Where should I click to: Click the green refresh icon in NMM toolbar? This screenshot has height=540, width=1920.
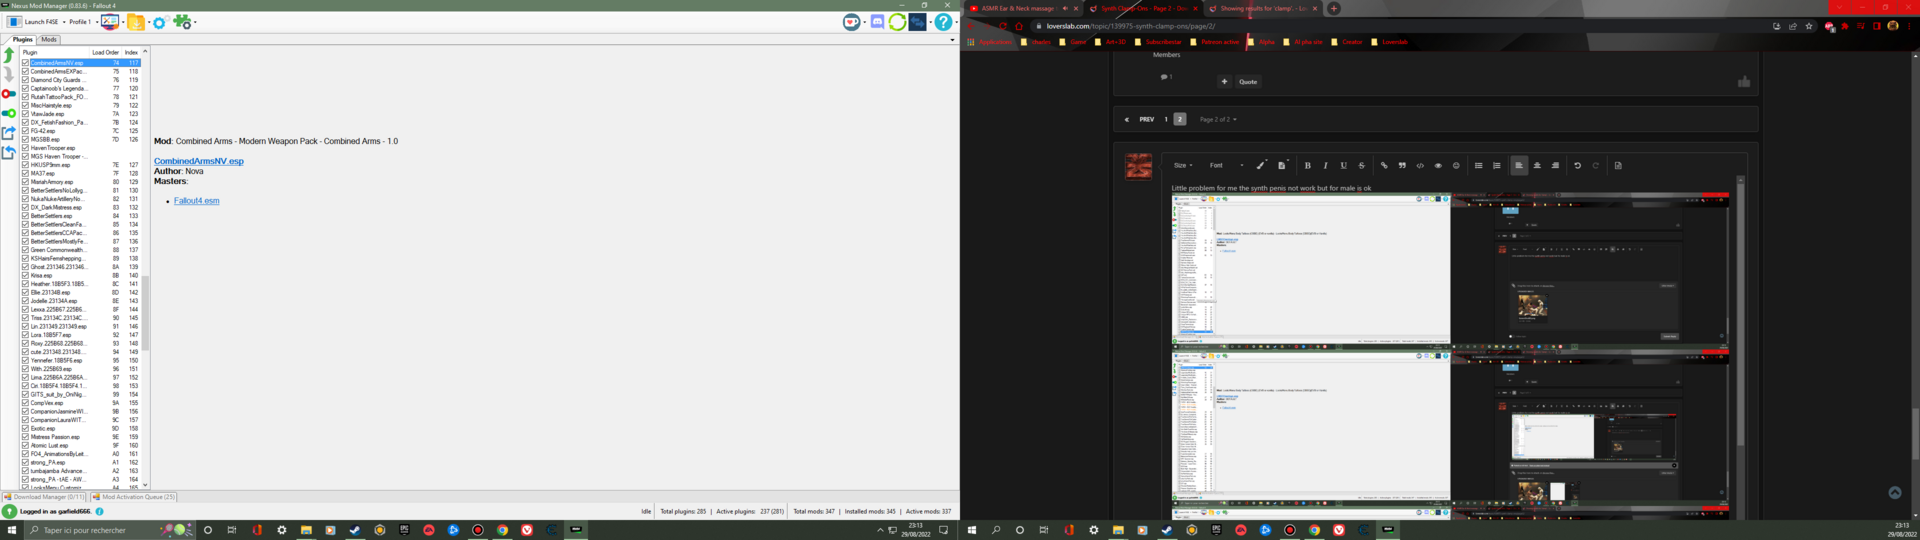point(897,22)
